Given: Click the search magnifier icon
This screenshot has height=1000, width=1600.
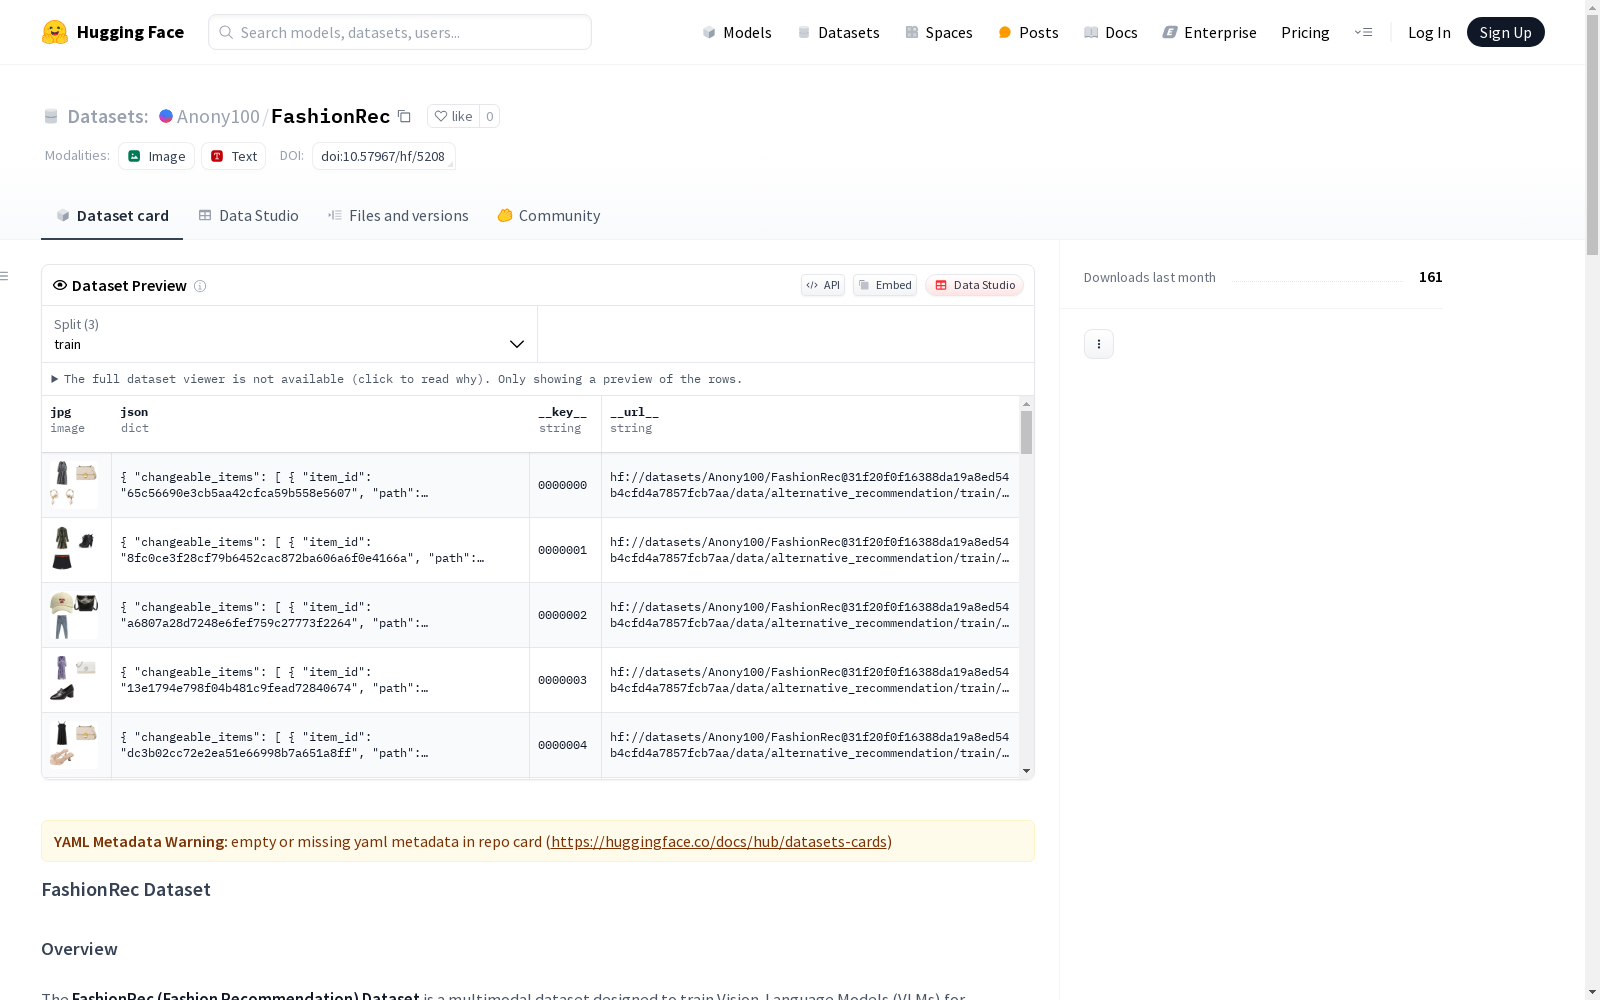Looking at the screenshot, I should click(x=227, y=32).
